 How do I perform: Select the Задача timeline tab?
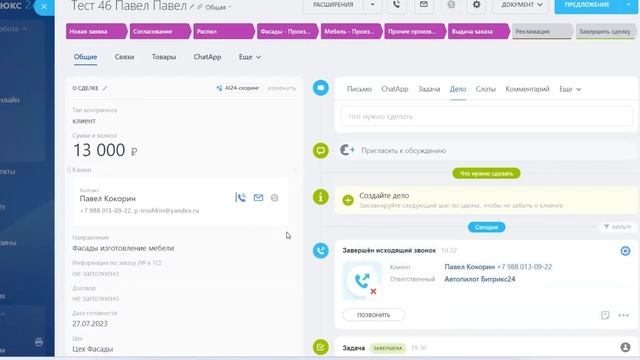[x=429, y=89]
